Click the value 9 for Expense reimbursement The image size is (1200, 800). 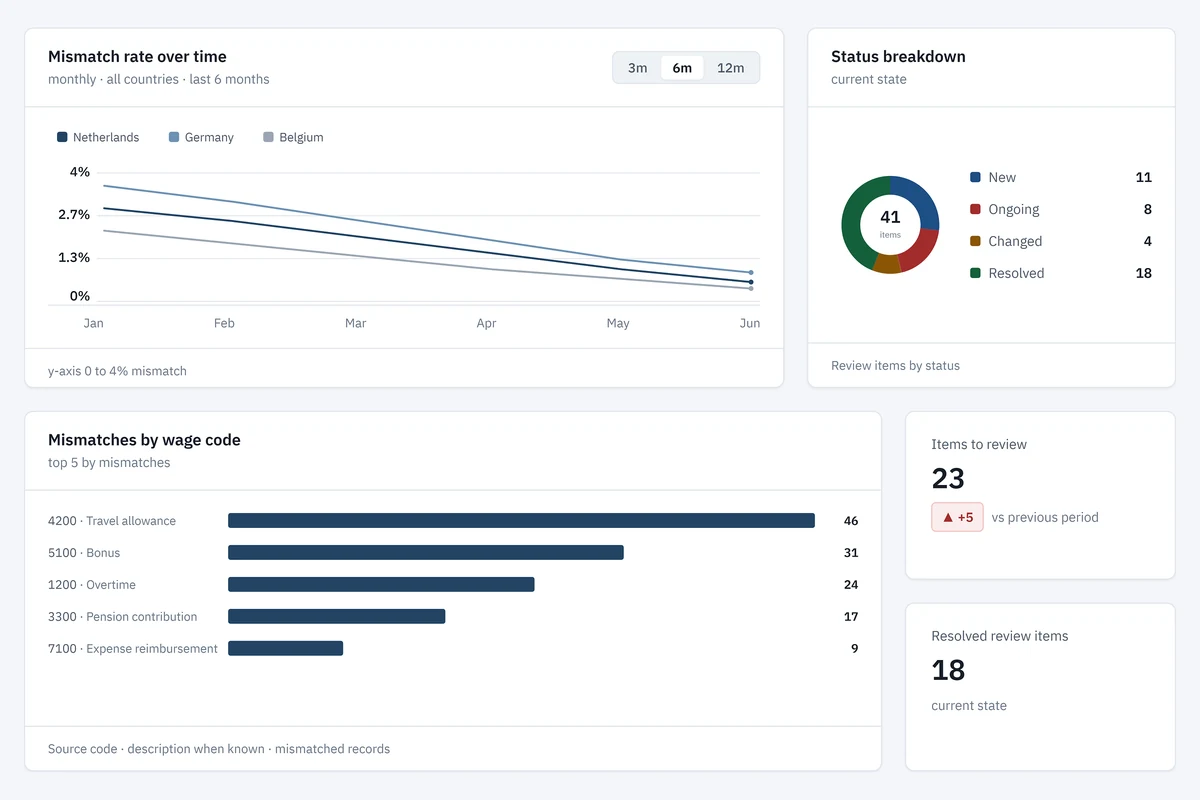click(855, 648)
